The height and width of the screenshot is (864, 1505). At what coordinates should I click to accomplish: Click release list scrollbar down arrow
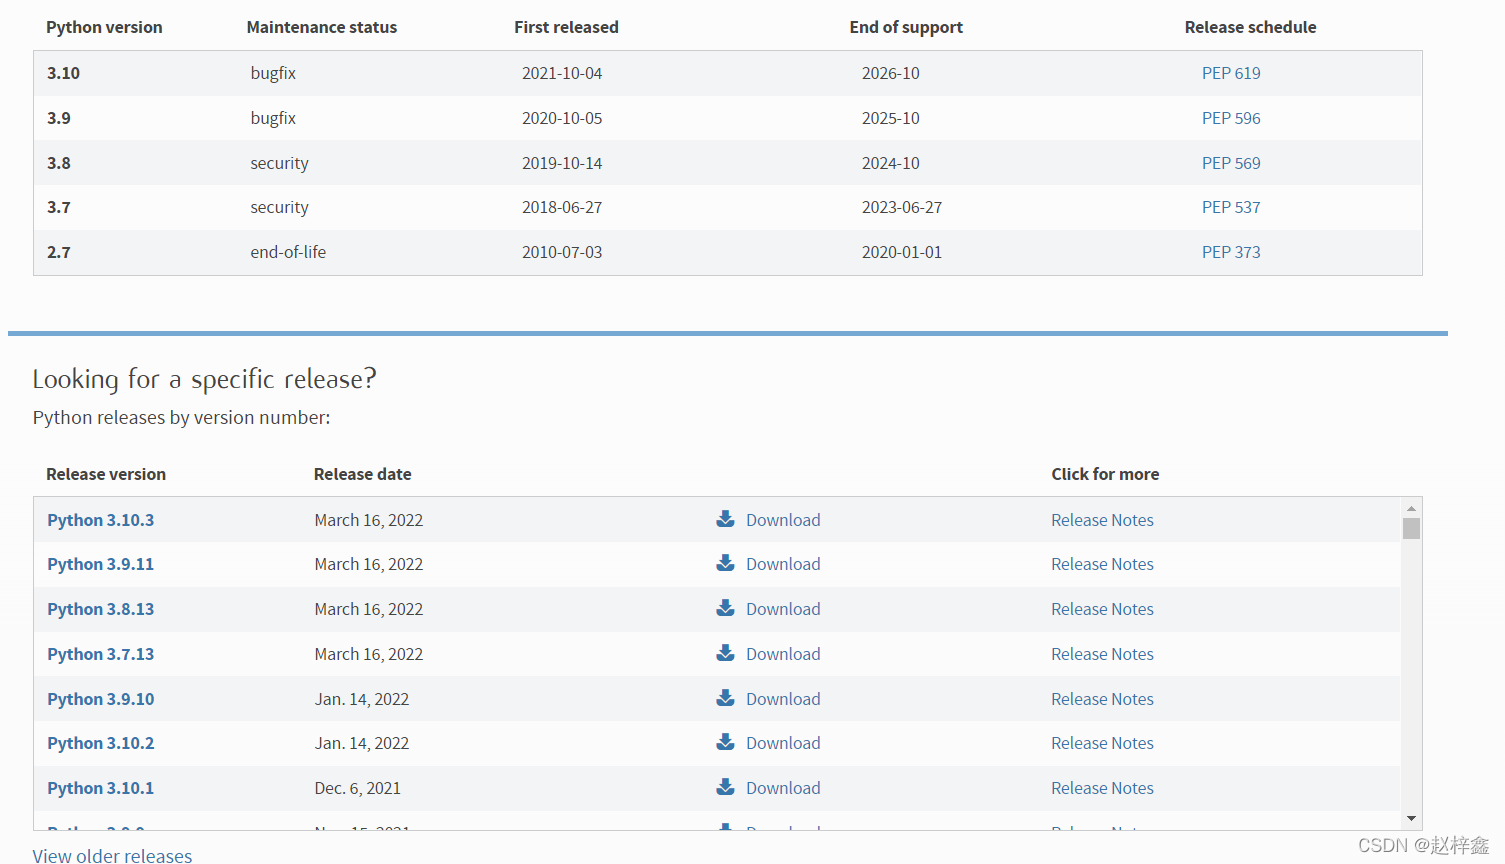point(1411,818)
